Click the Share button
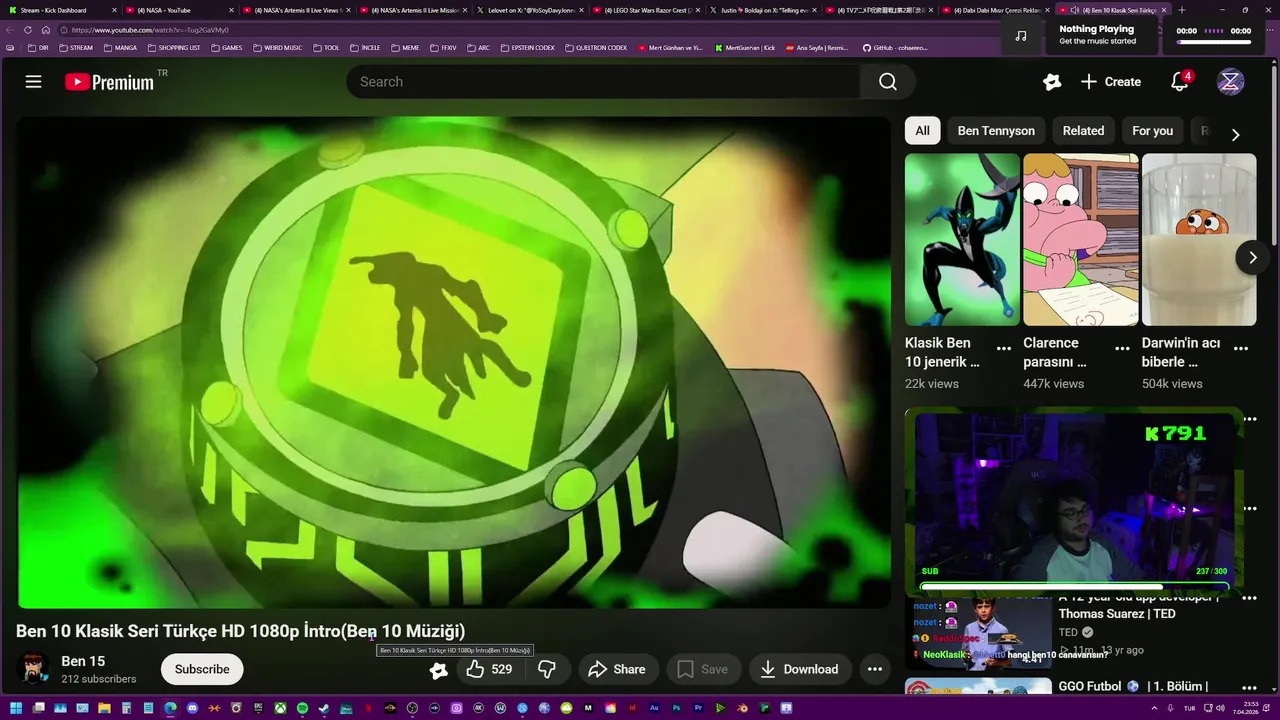The height and width of the screenshot is (720, 1280). coord(617,669)
